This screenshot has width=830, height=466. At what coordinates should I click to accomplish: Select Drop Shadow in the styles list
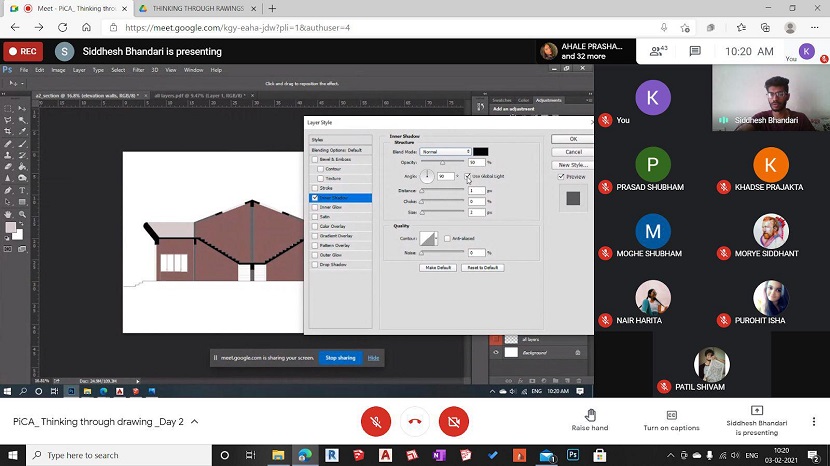(332, 264)
